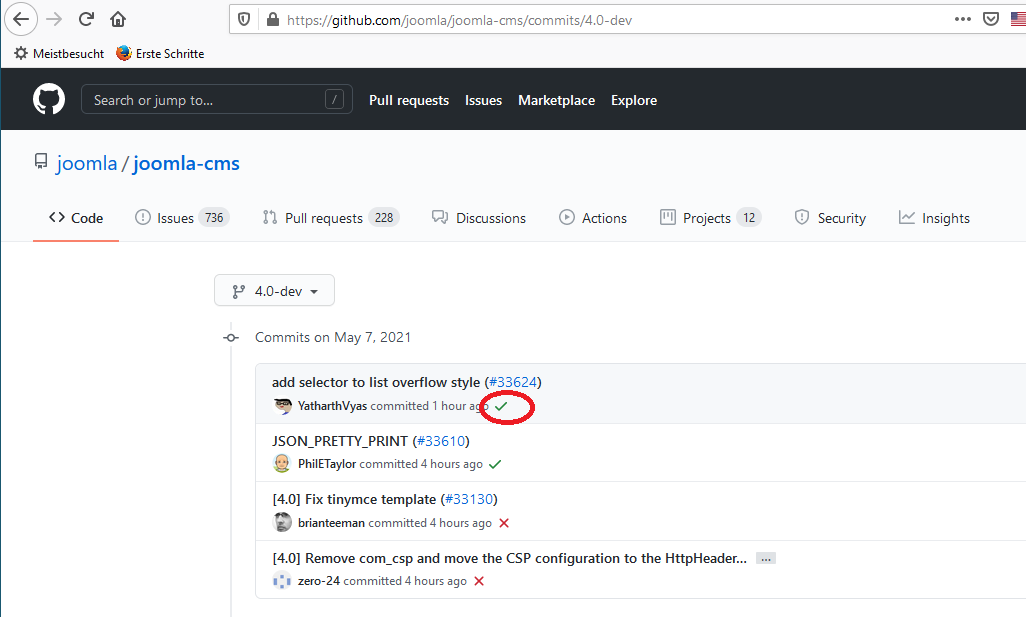Click the padlock site security icon
This screenshot has width=1026, height=617.
(x=273, y=20)
